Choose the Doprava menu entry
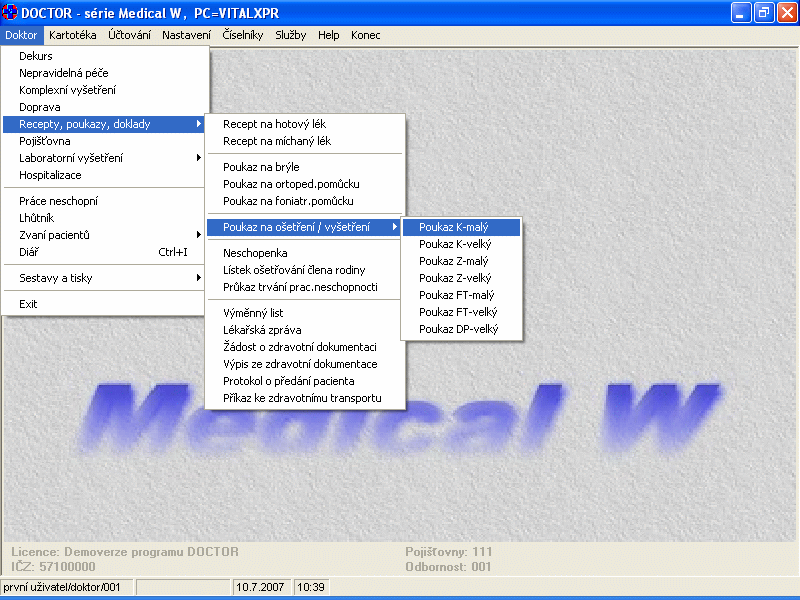The height and width of the screenshot is (600, 800). point(104,107)
